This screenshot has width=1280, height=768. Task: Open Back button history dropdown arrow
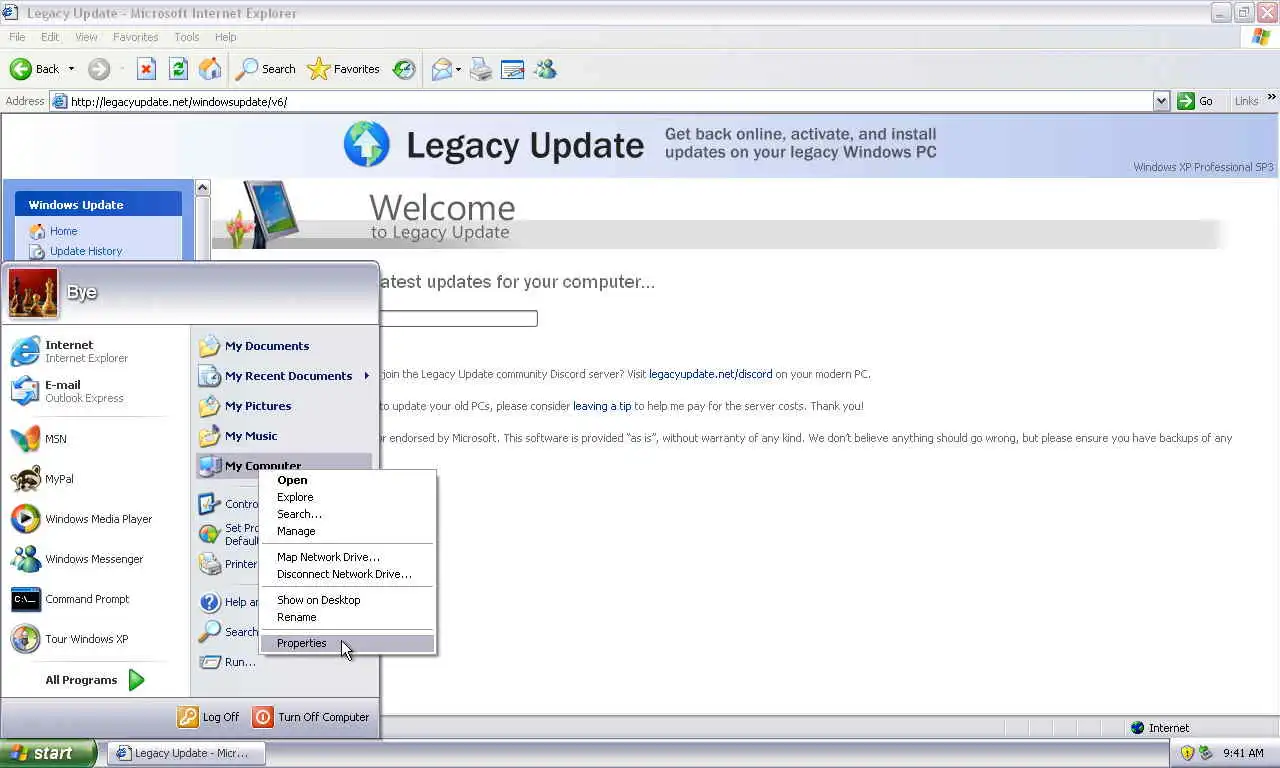(71, 69)
